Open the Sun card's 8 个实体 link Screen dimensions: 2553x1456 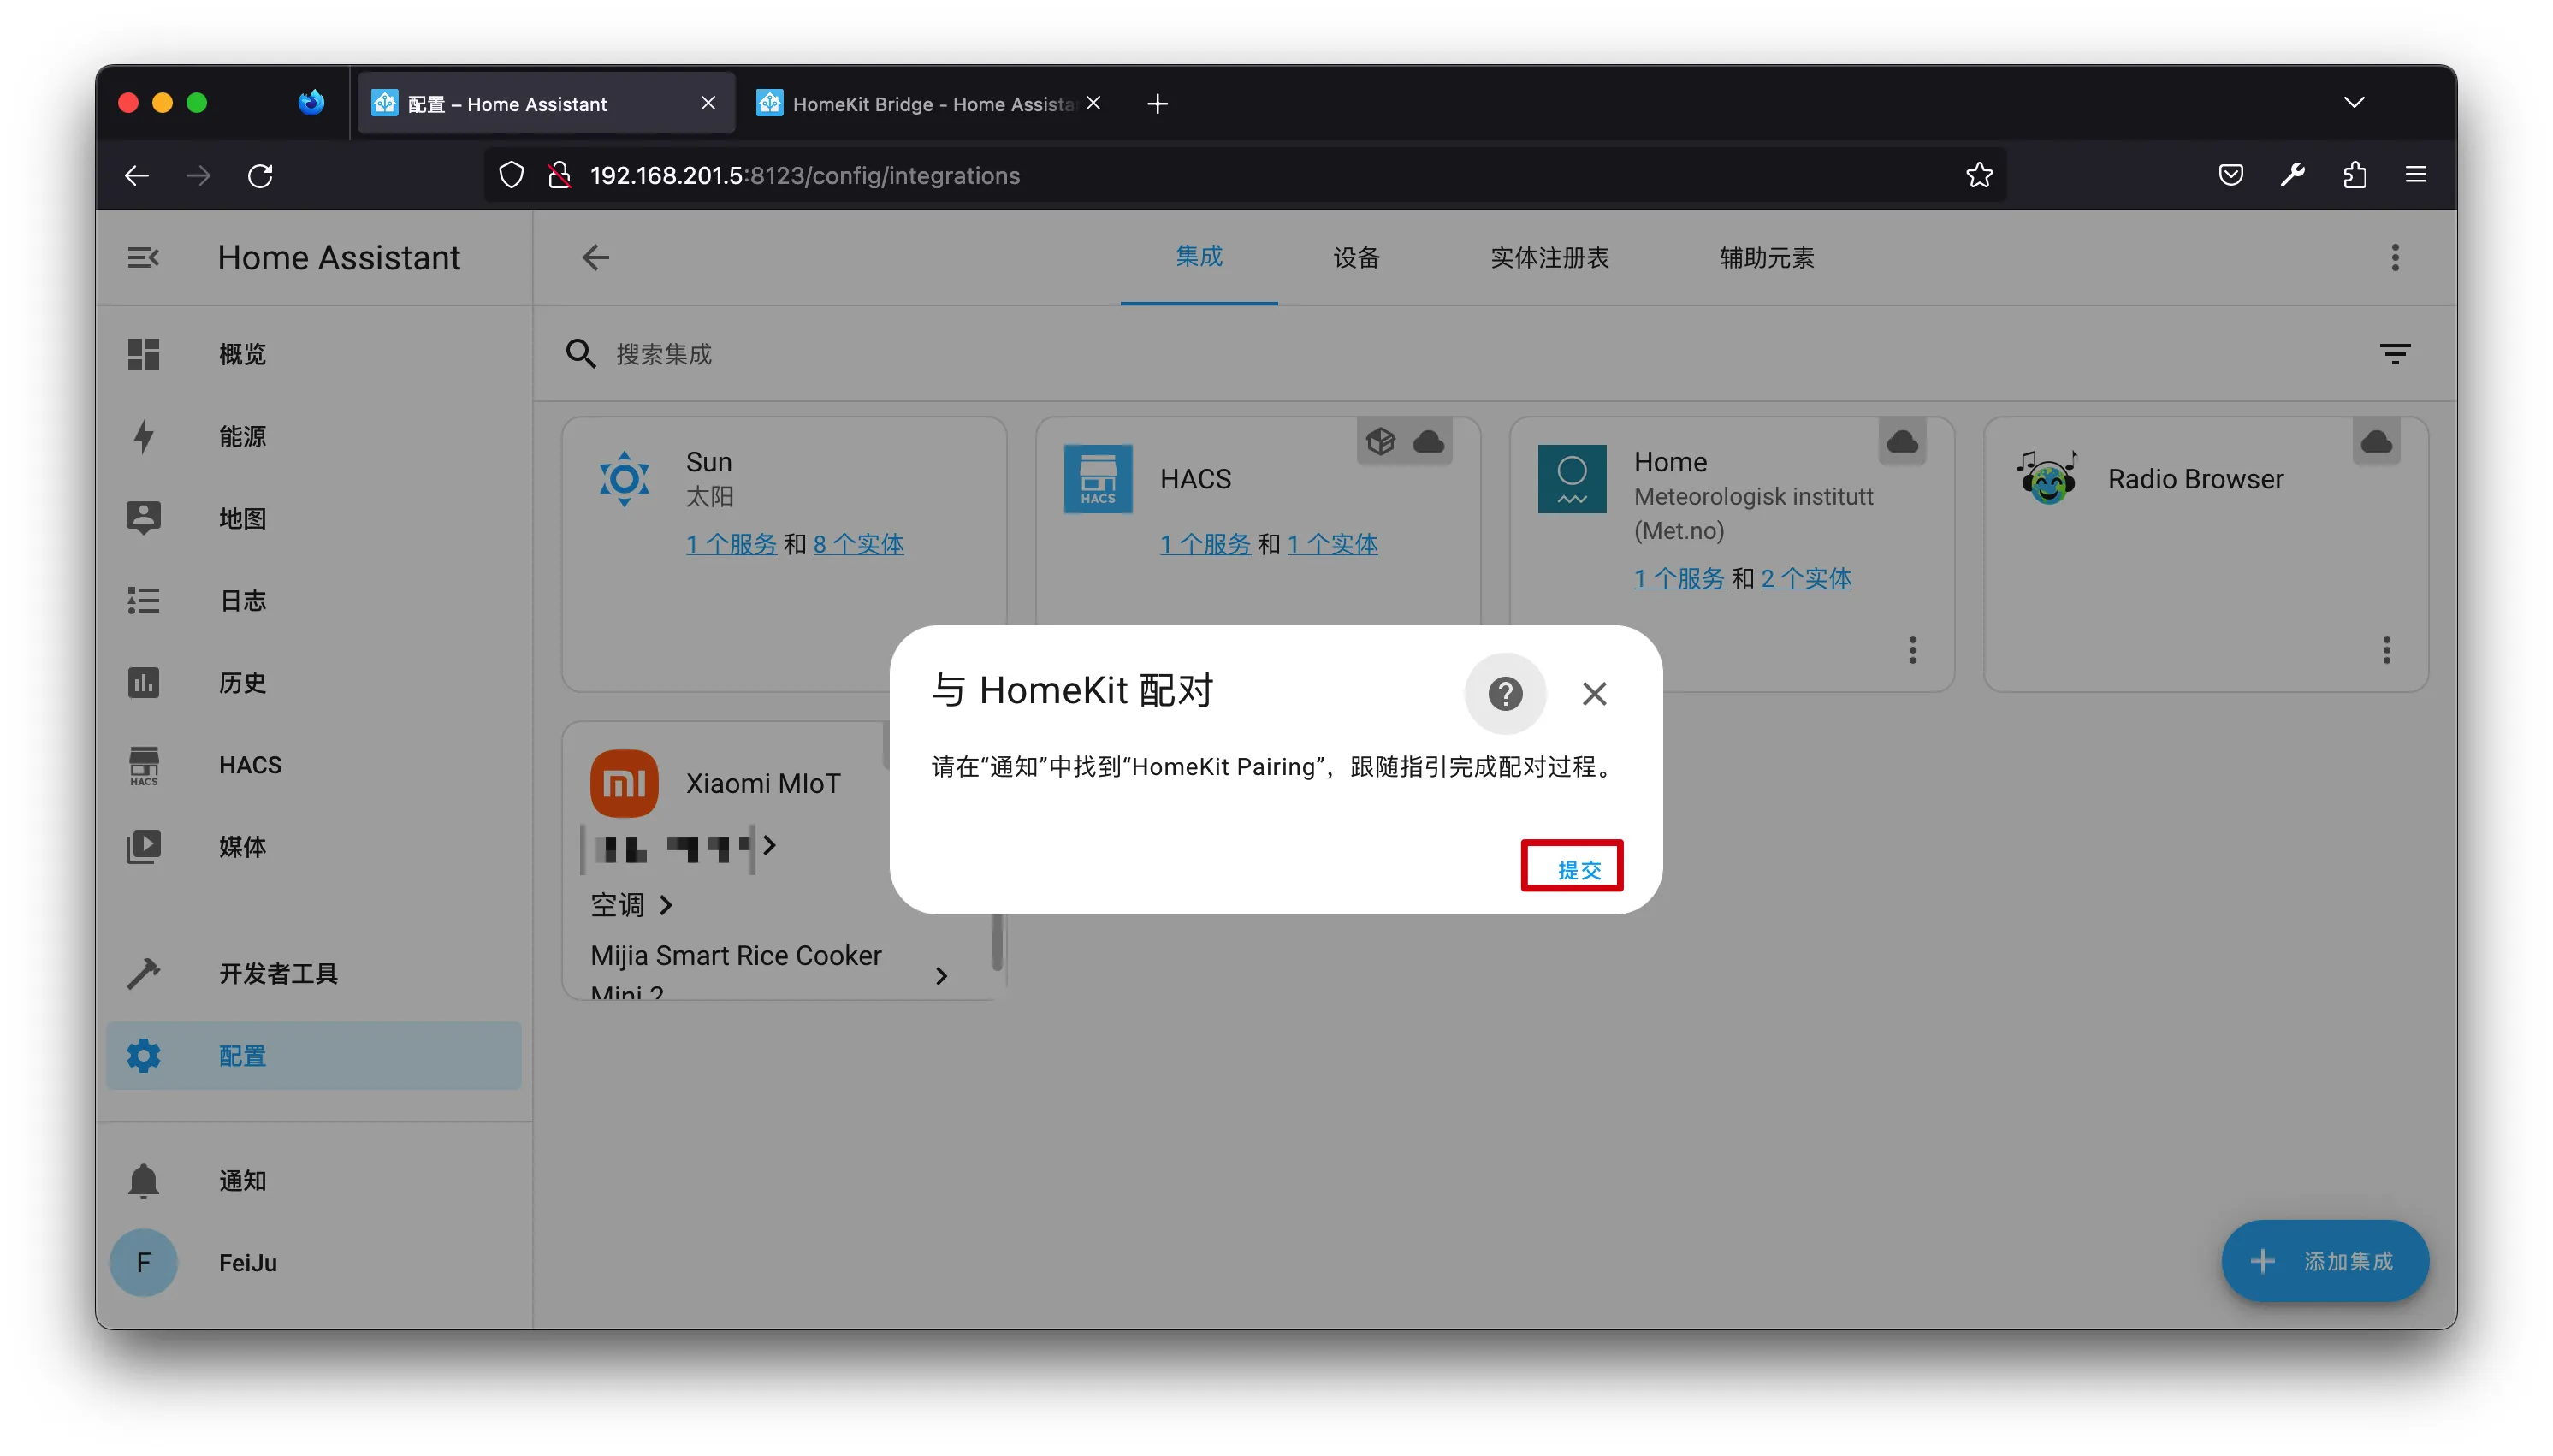pyautogui.click(x=858, y=544)
